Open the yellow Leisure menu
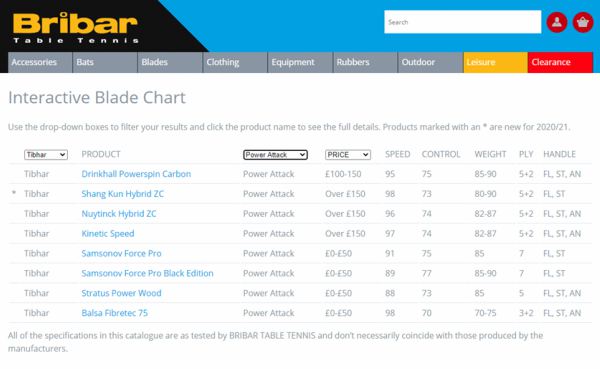The height and width of the screenshot is (369, 600). [496, 62]
